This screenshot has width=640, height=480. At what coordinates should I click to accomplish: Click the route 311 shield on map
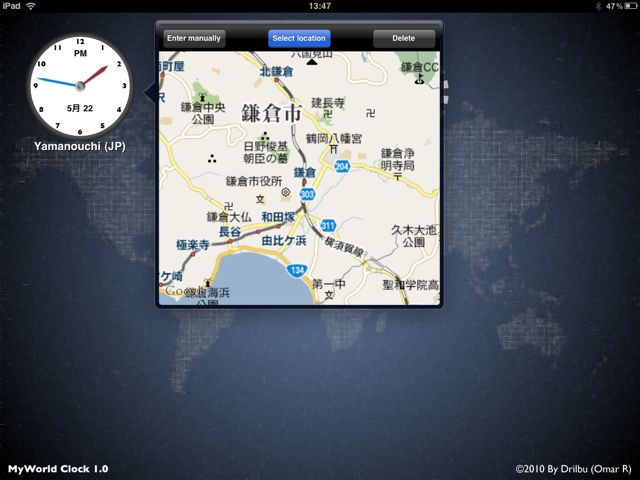point(328,225)
